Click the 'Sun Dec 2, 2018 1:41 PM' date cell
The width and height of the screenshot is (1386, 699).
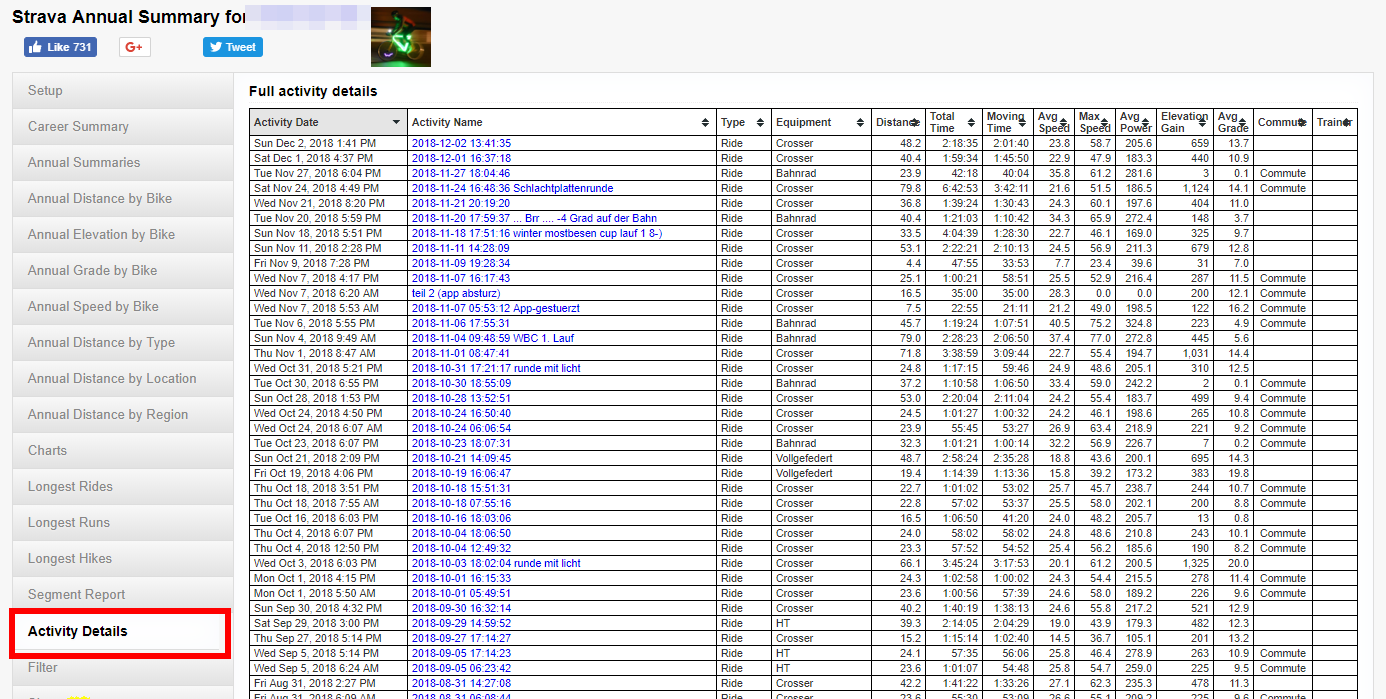coord(328,143)
